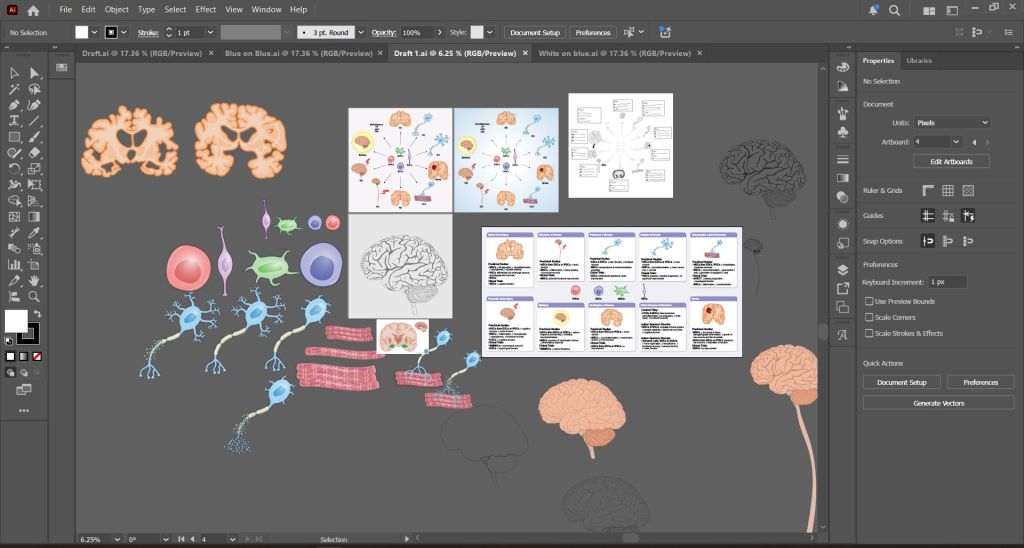Swap fill and stroke colors arrow
Image resolution: width=1024 pixels, height=548 pixels.
point(37,314)
